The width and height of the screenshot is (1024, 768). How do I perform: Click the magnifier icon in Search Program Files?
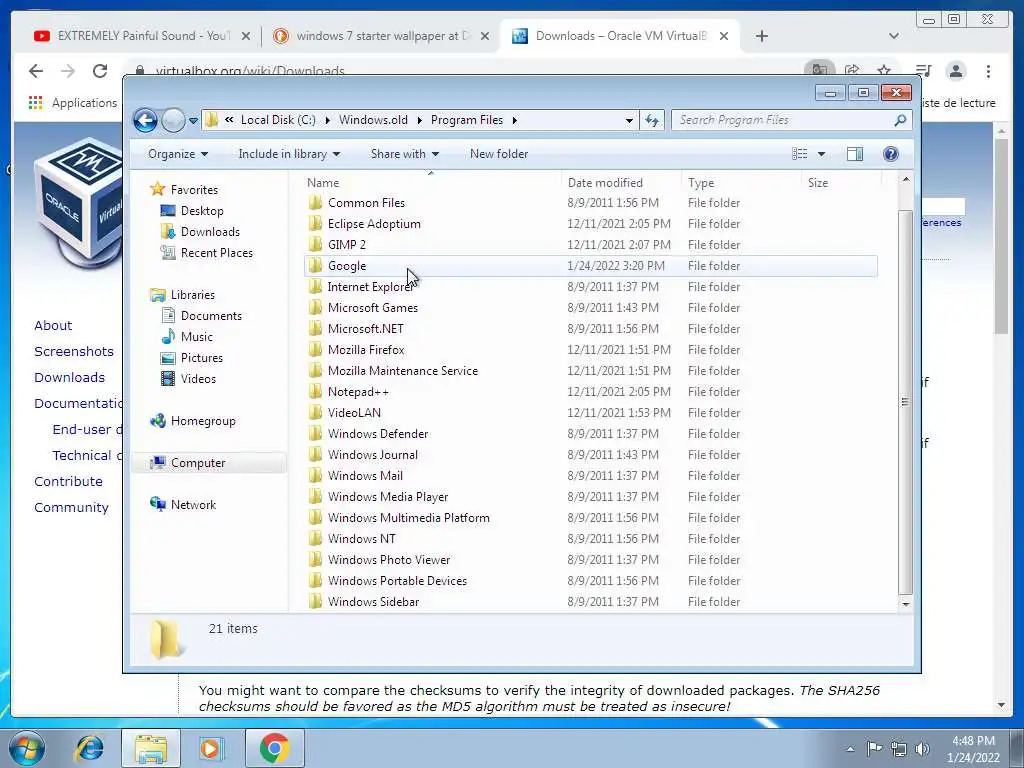click(900, 120)
